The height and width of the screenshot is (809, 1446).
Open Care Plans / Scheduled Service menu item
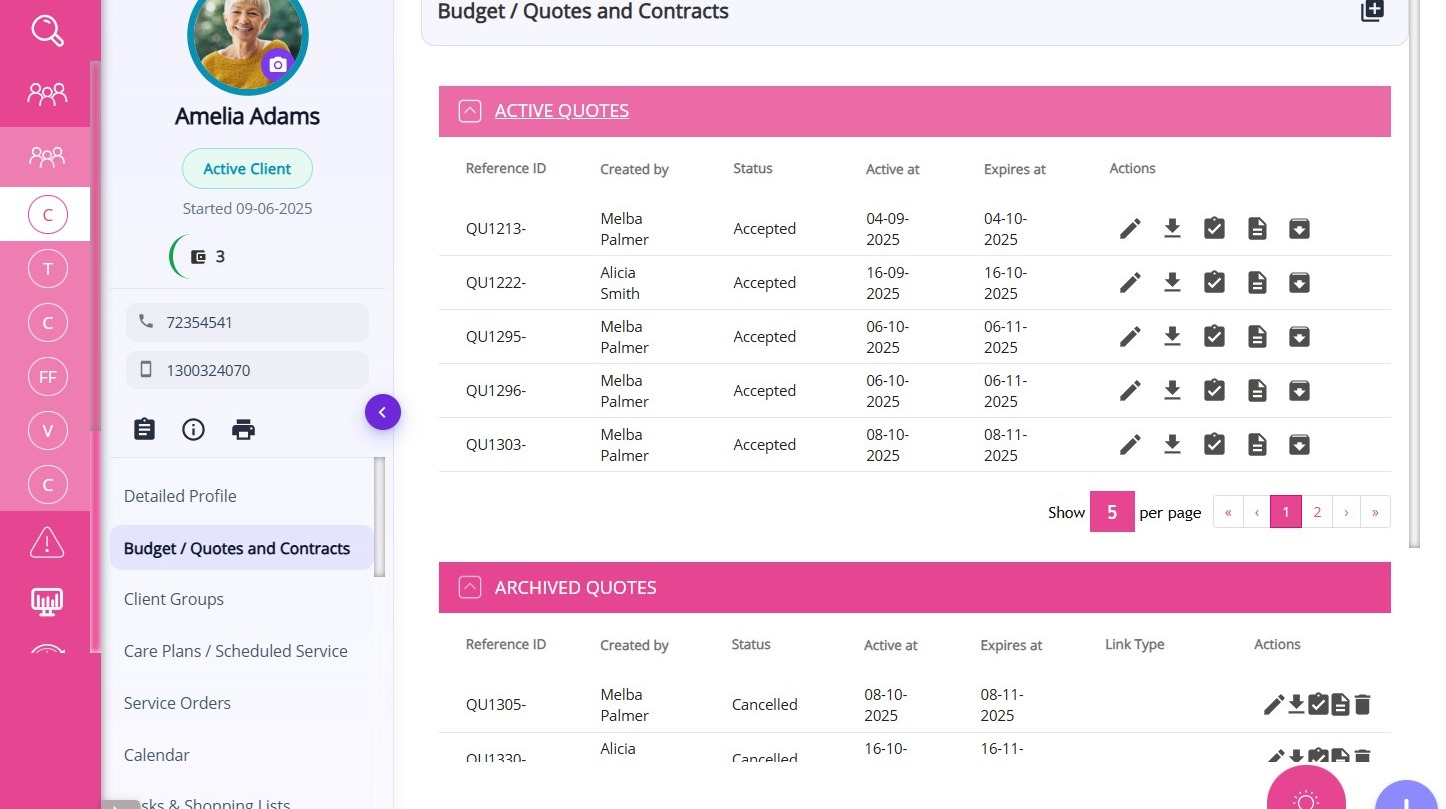pyautogui.click(x=235, y=651)
